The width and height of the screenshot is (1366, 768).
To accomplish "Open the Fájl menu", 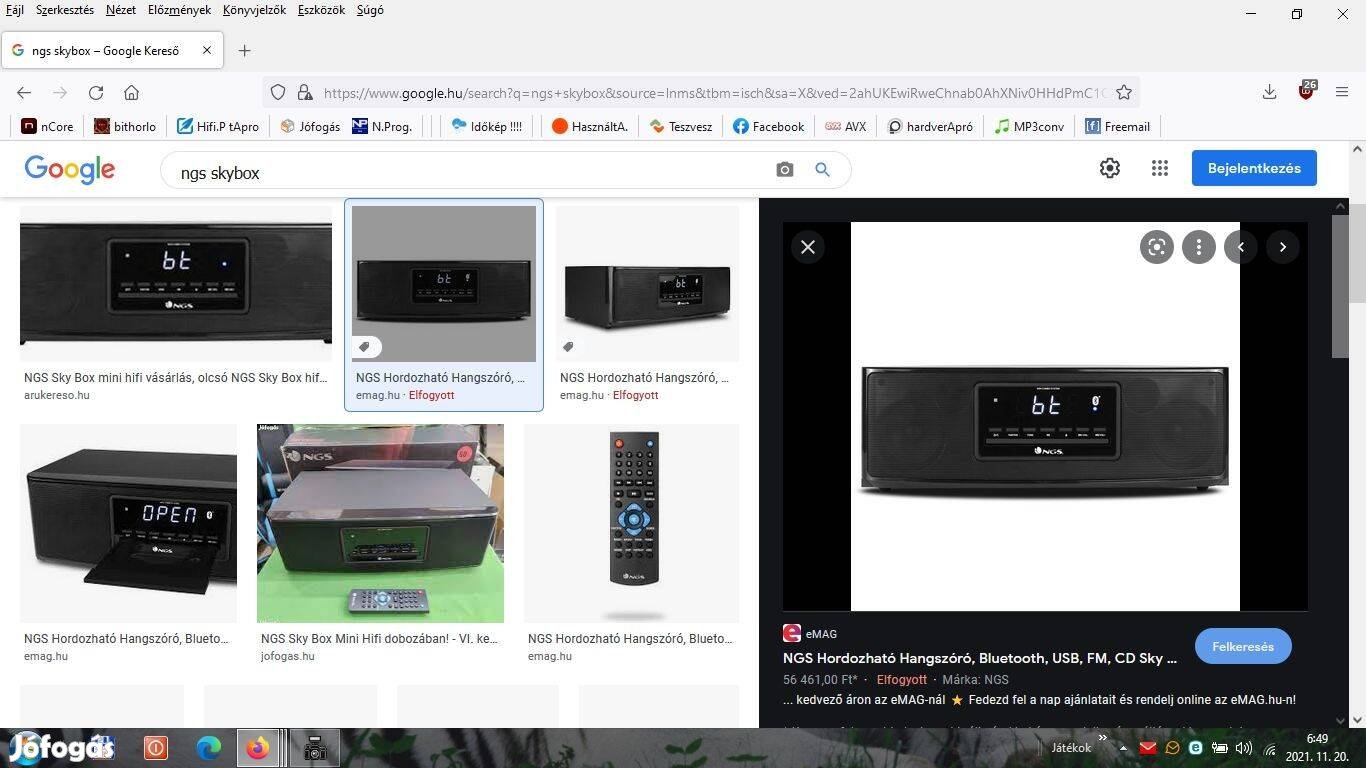I will (x=15, y=10).
